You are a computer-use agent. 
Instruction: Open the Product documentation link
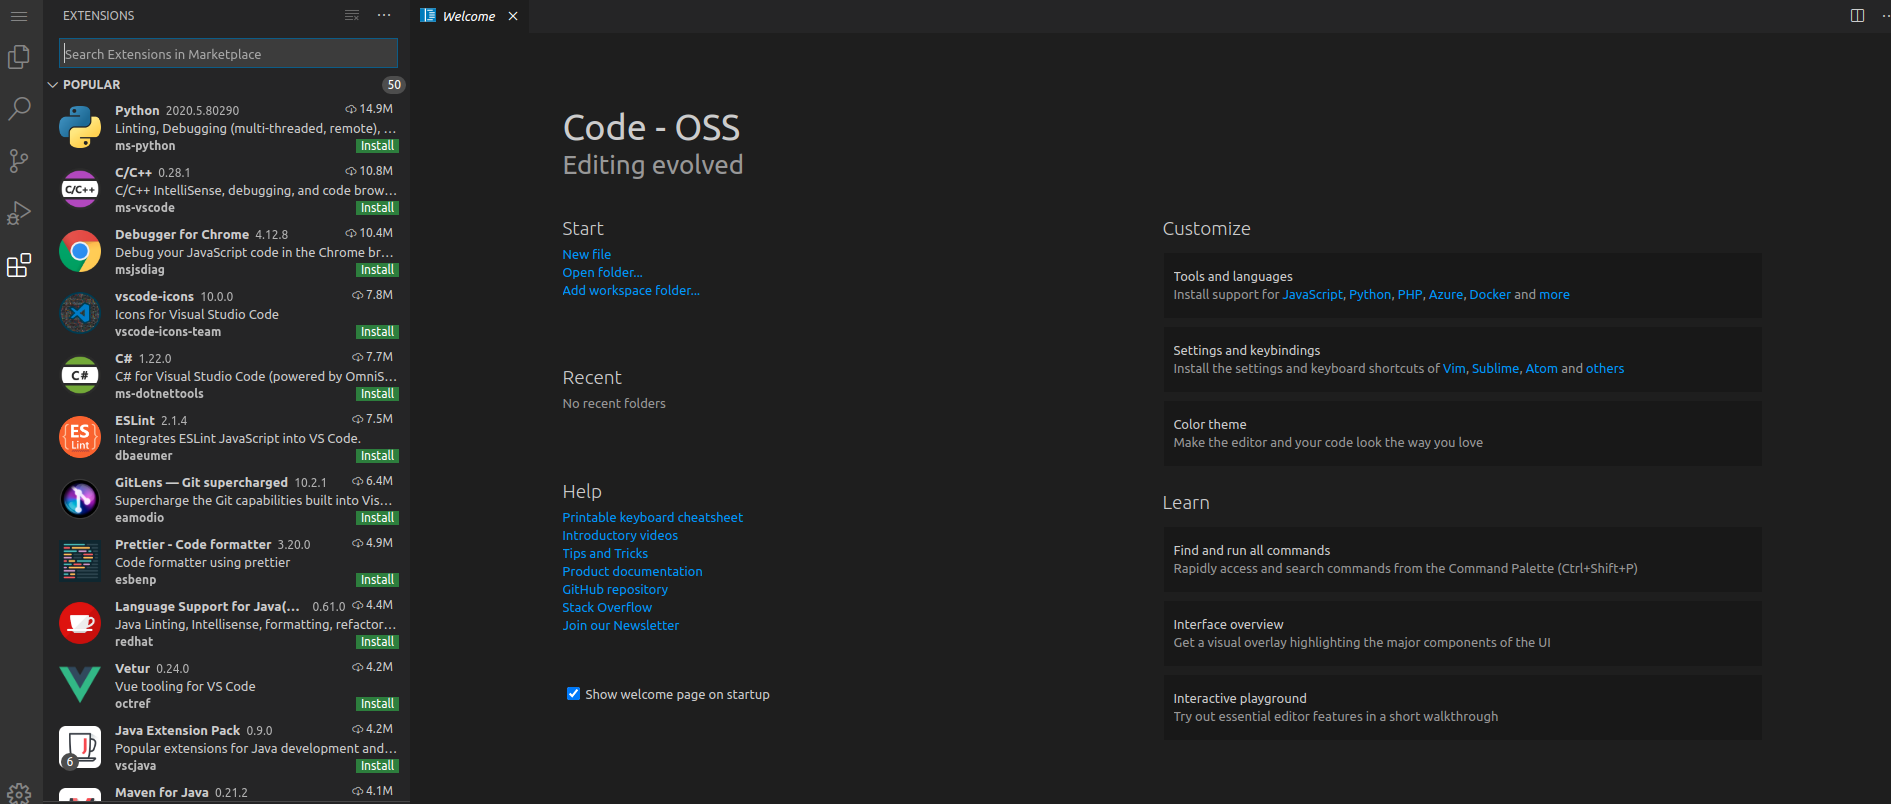coord(632,571)
